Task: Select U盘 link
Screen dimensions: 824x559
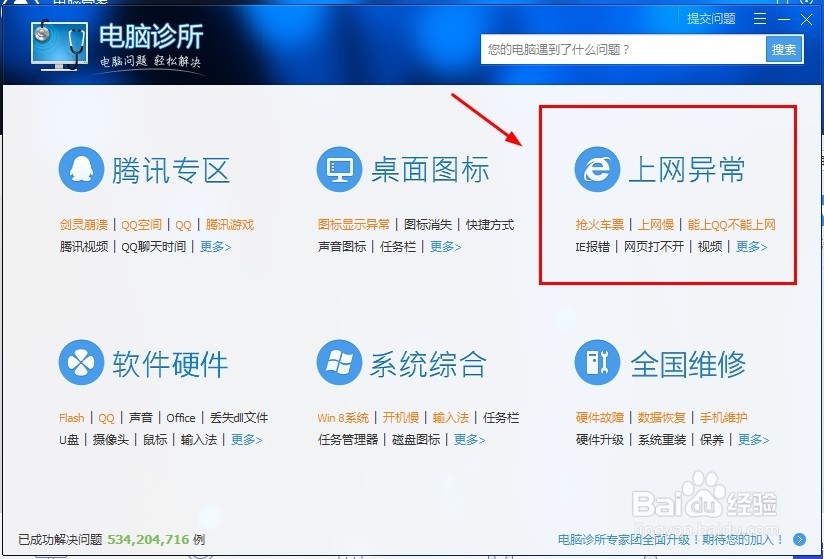Action: click(69, 439)
